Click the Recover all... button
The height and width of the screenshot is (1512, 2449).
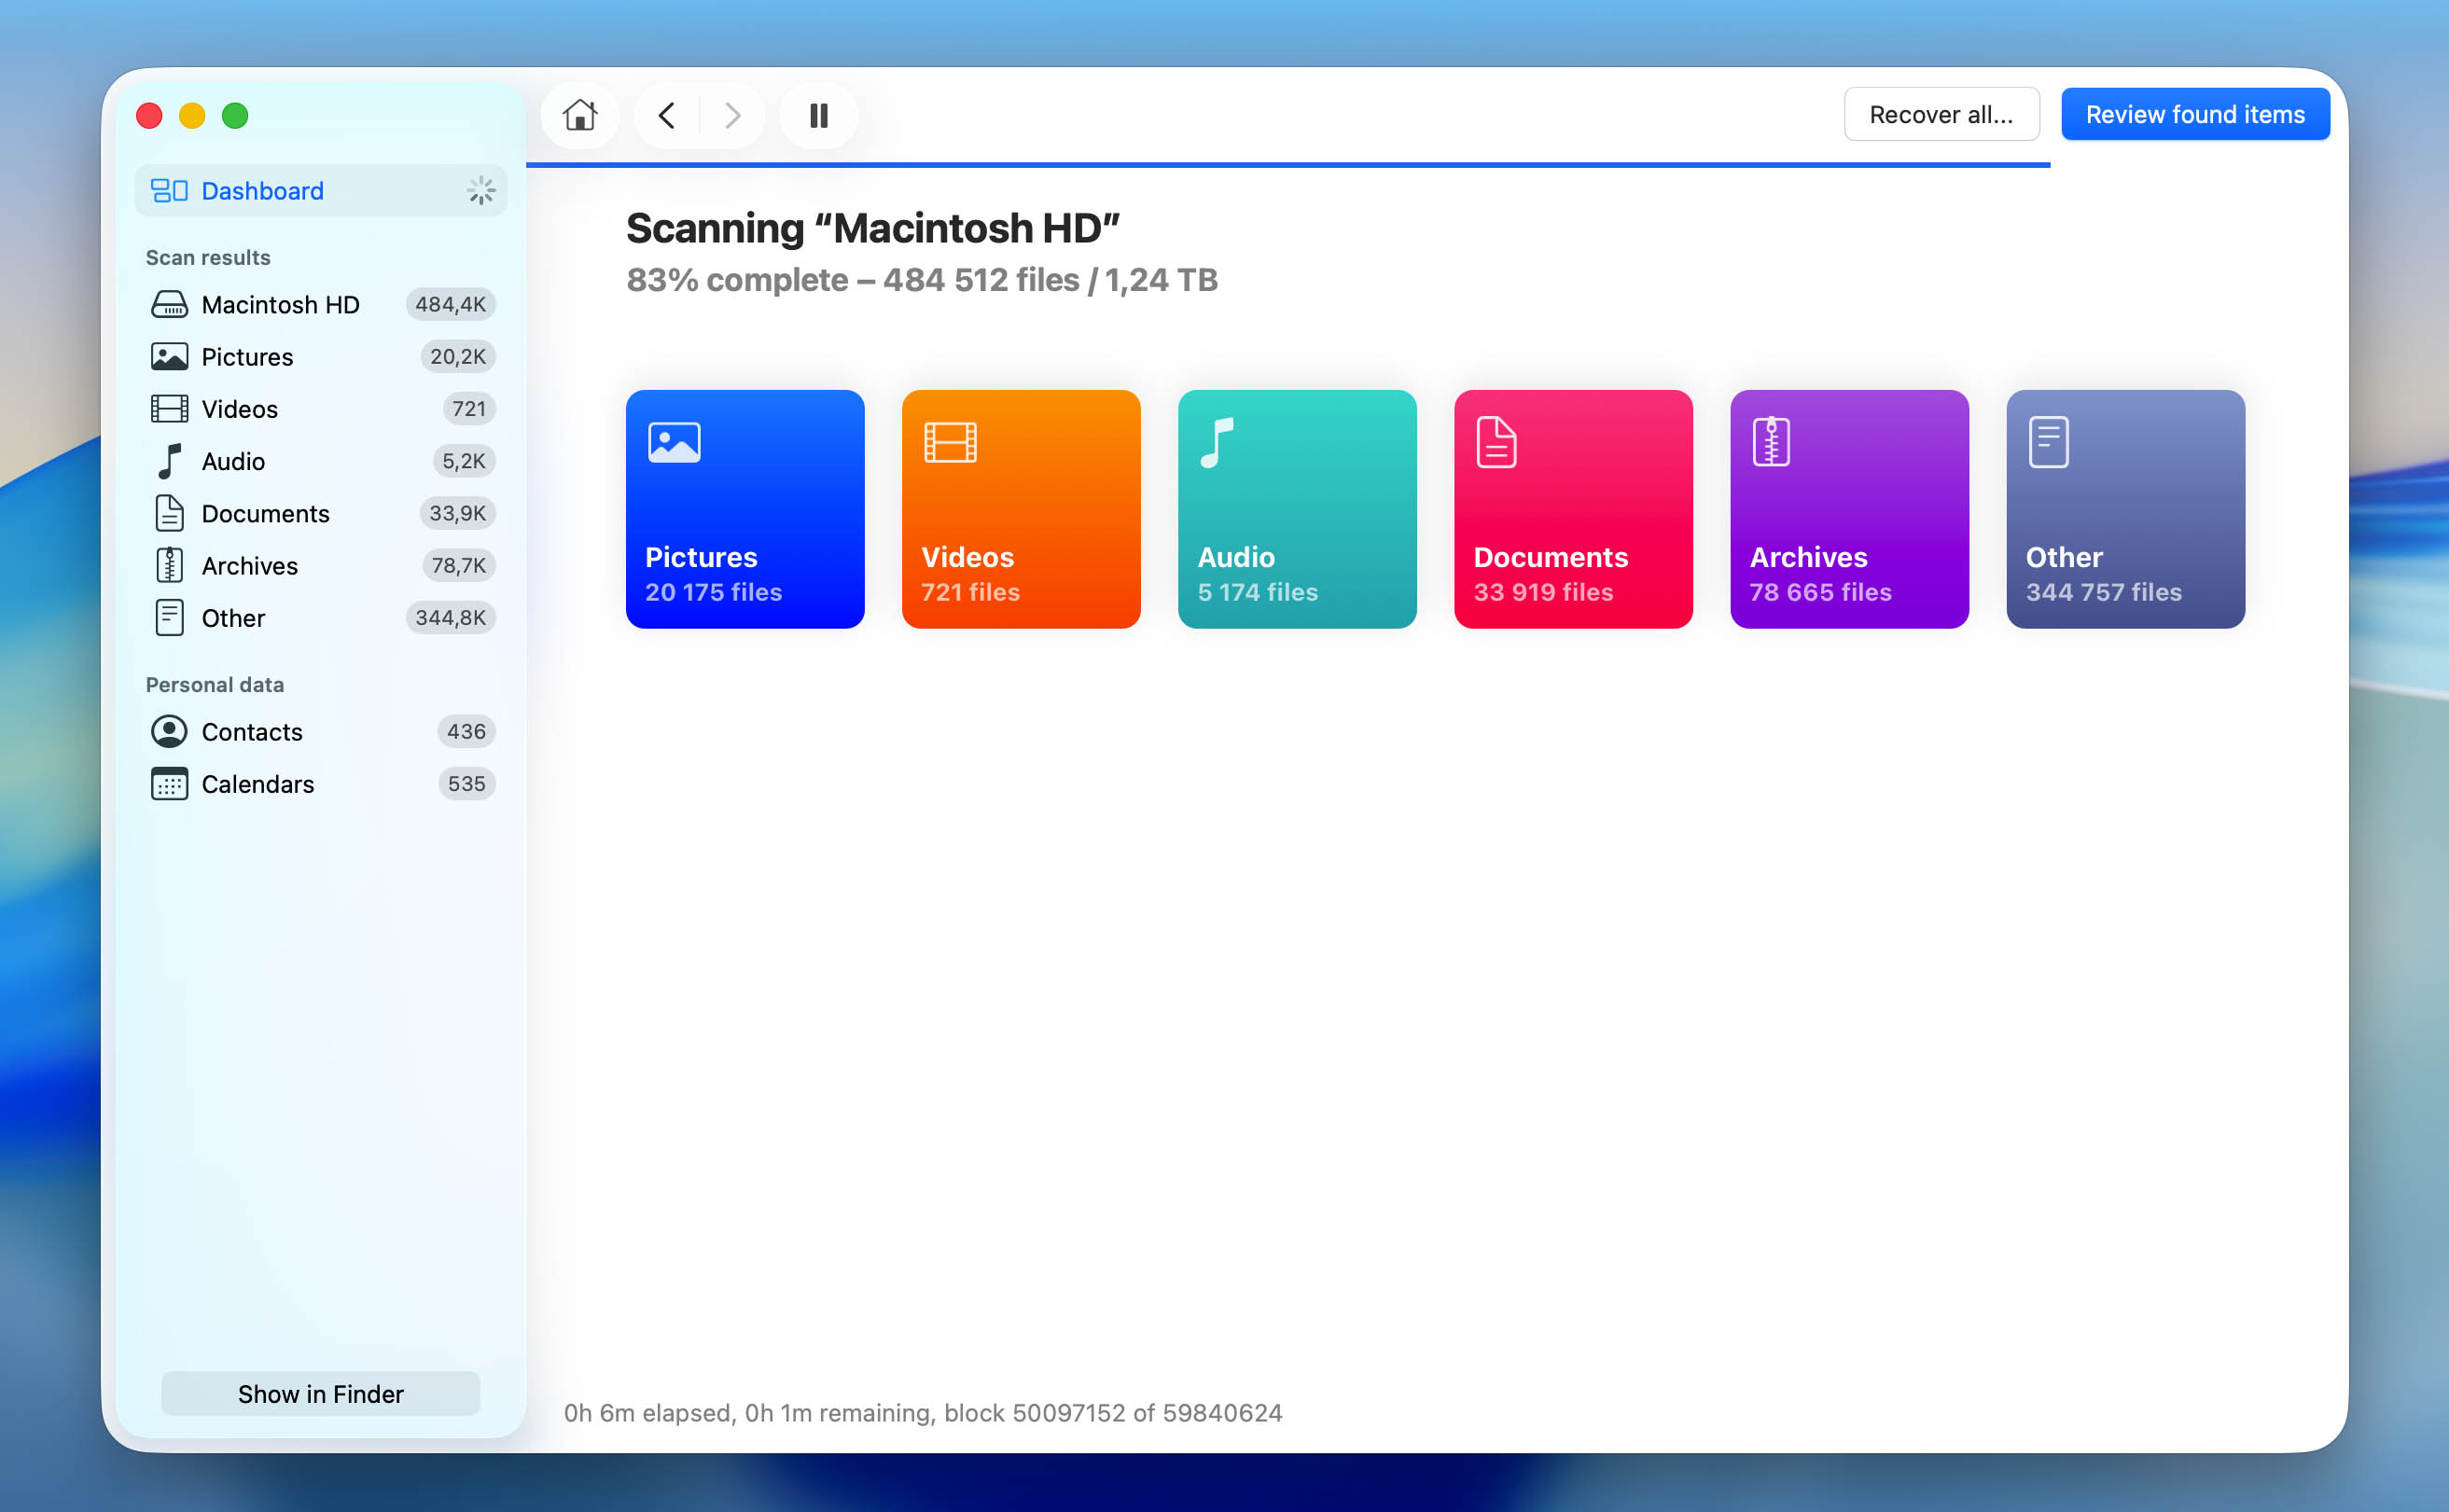[x=1941, y=114]
